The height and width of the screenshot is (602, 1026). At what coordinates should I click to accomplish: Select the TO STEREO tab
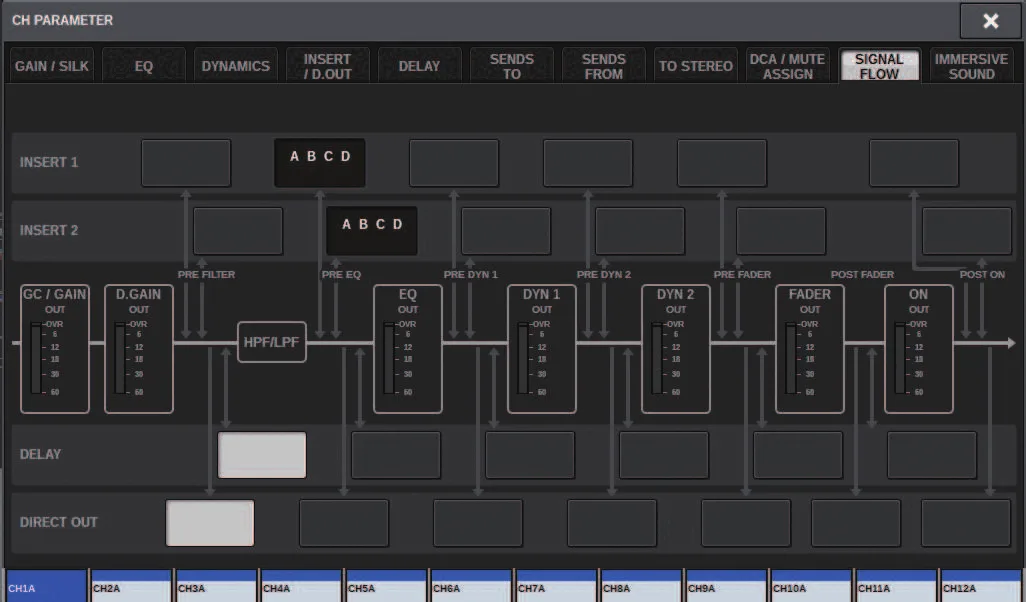(696, 66)
